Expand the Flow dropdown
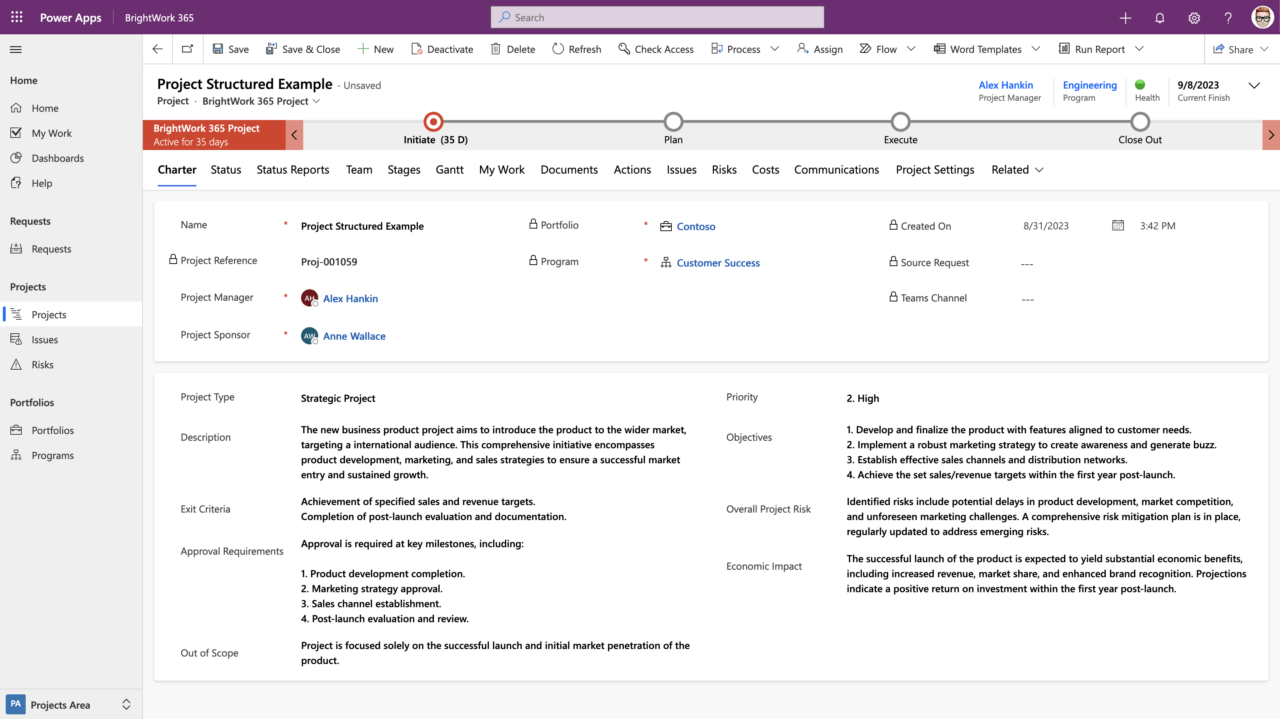 pos(911,48)
